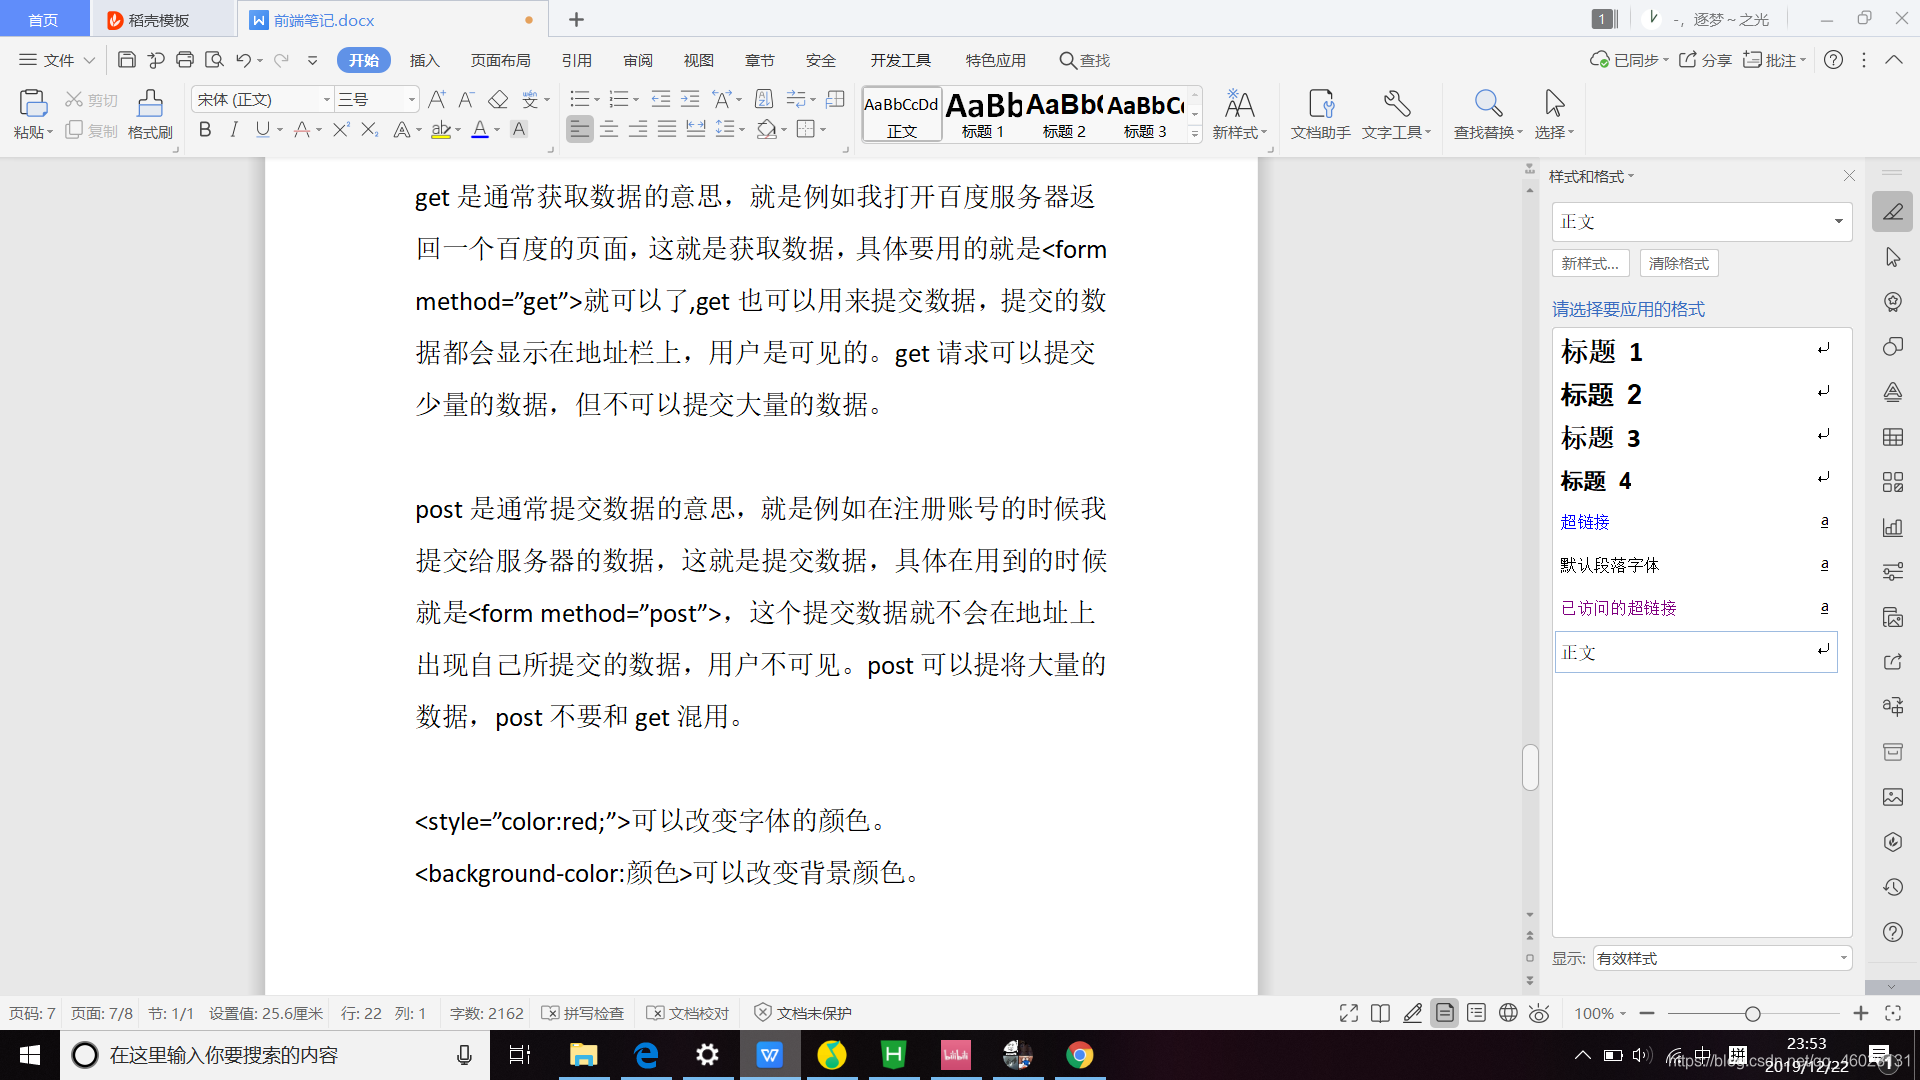Open the web layout view icon in status bar
The height and width of the screenshot is (1080, 1920).
[1508, 1013]
